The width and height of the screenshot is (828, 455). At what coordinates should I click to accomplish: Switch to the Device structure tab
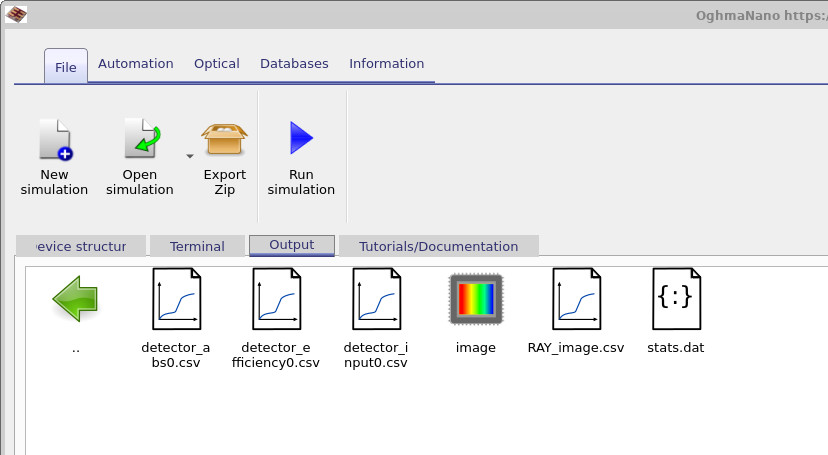(x=81, y=247)
